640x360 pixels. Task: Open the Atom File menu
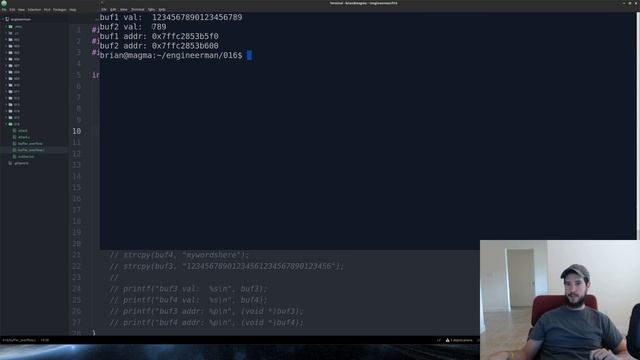[x=4, y=9]
